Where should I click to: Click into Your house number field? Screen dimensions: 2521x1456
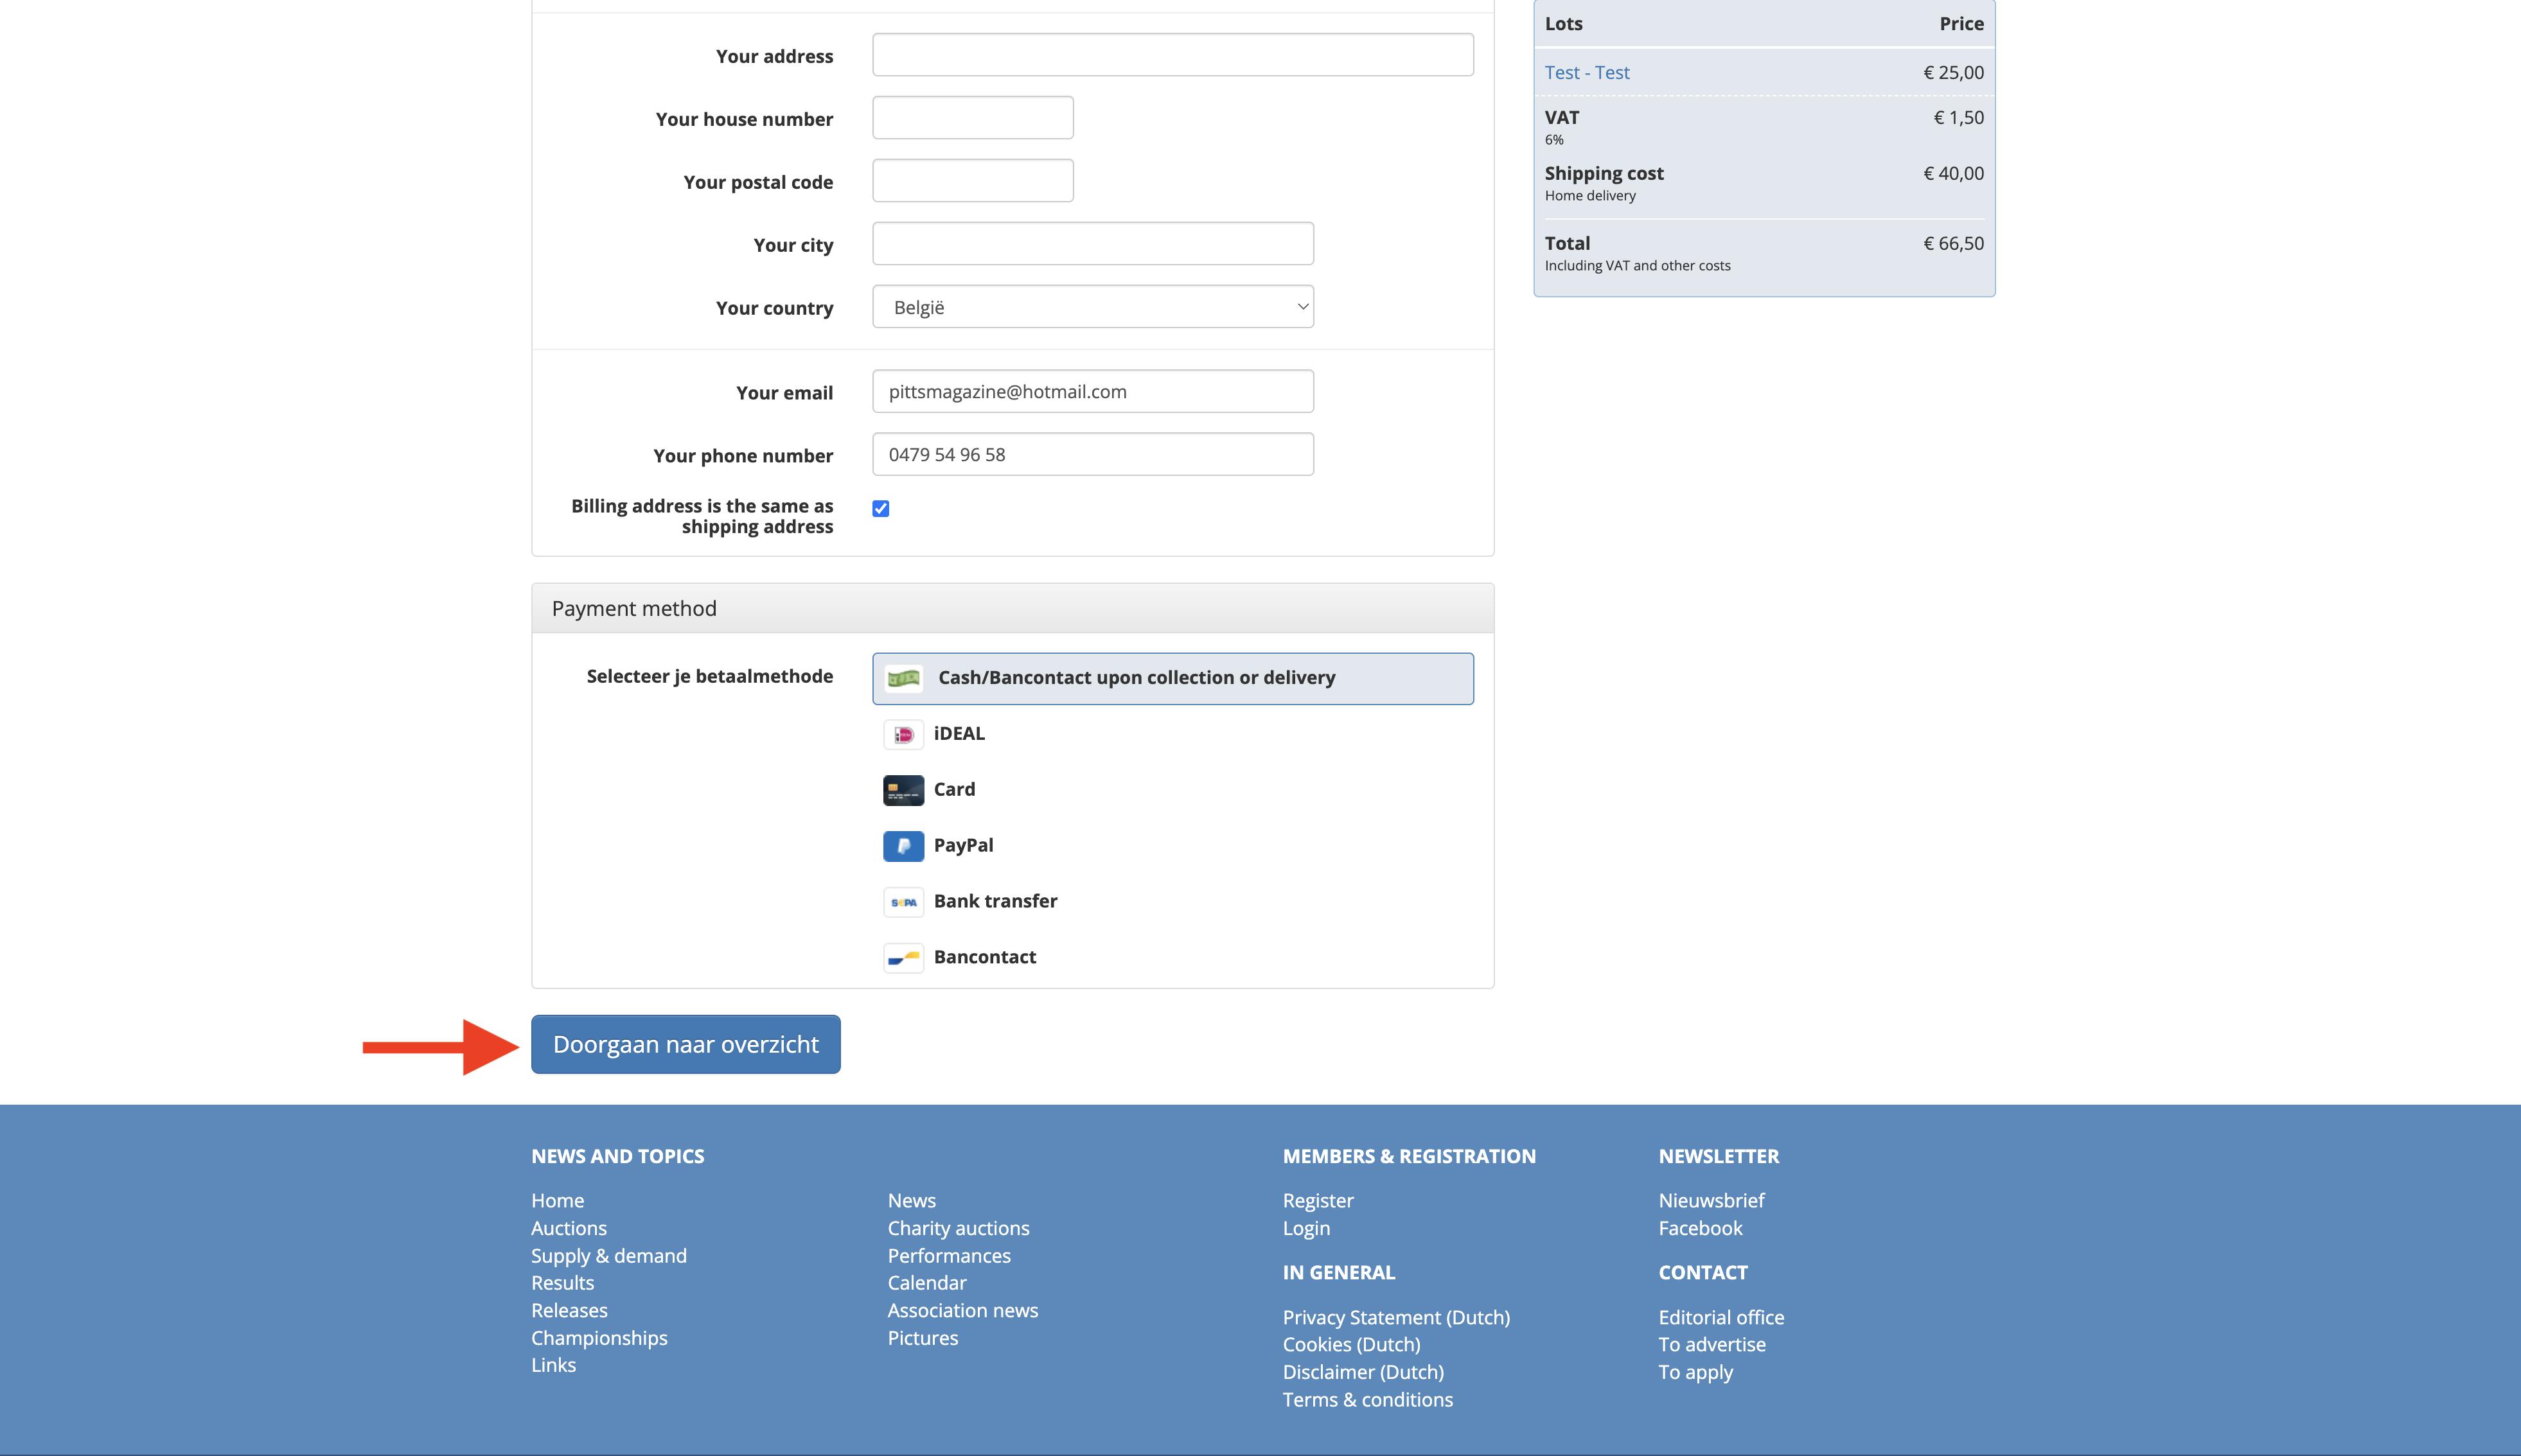pos(972,118)
